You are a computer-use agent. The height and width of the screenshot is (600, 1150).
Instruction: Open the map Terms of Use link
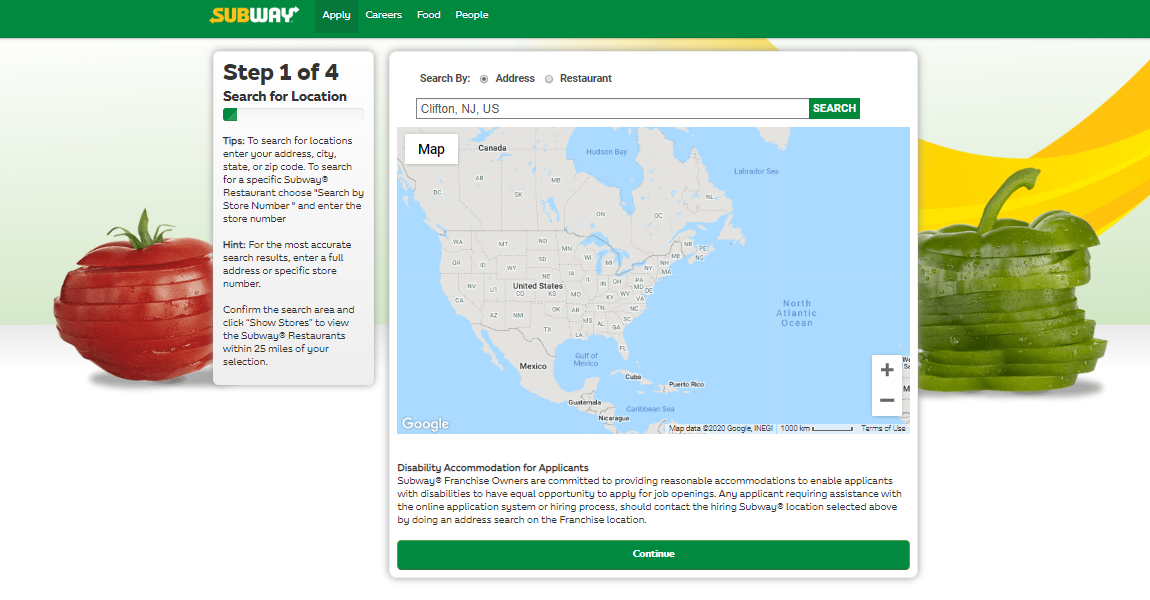coord(882,428)
